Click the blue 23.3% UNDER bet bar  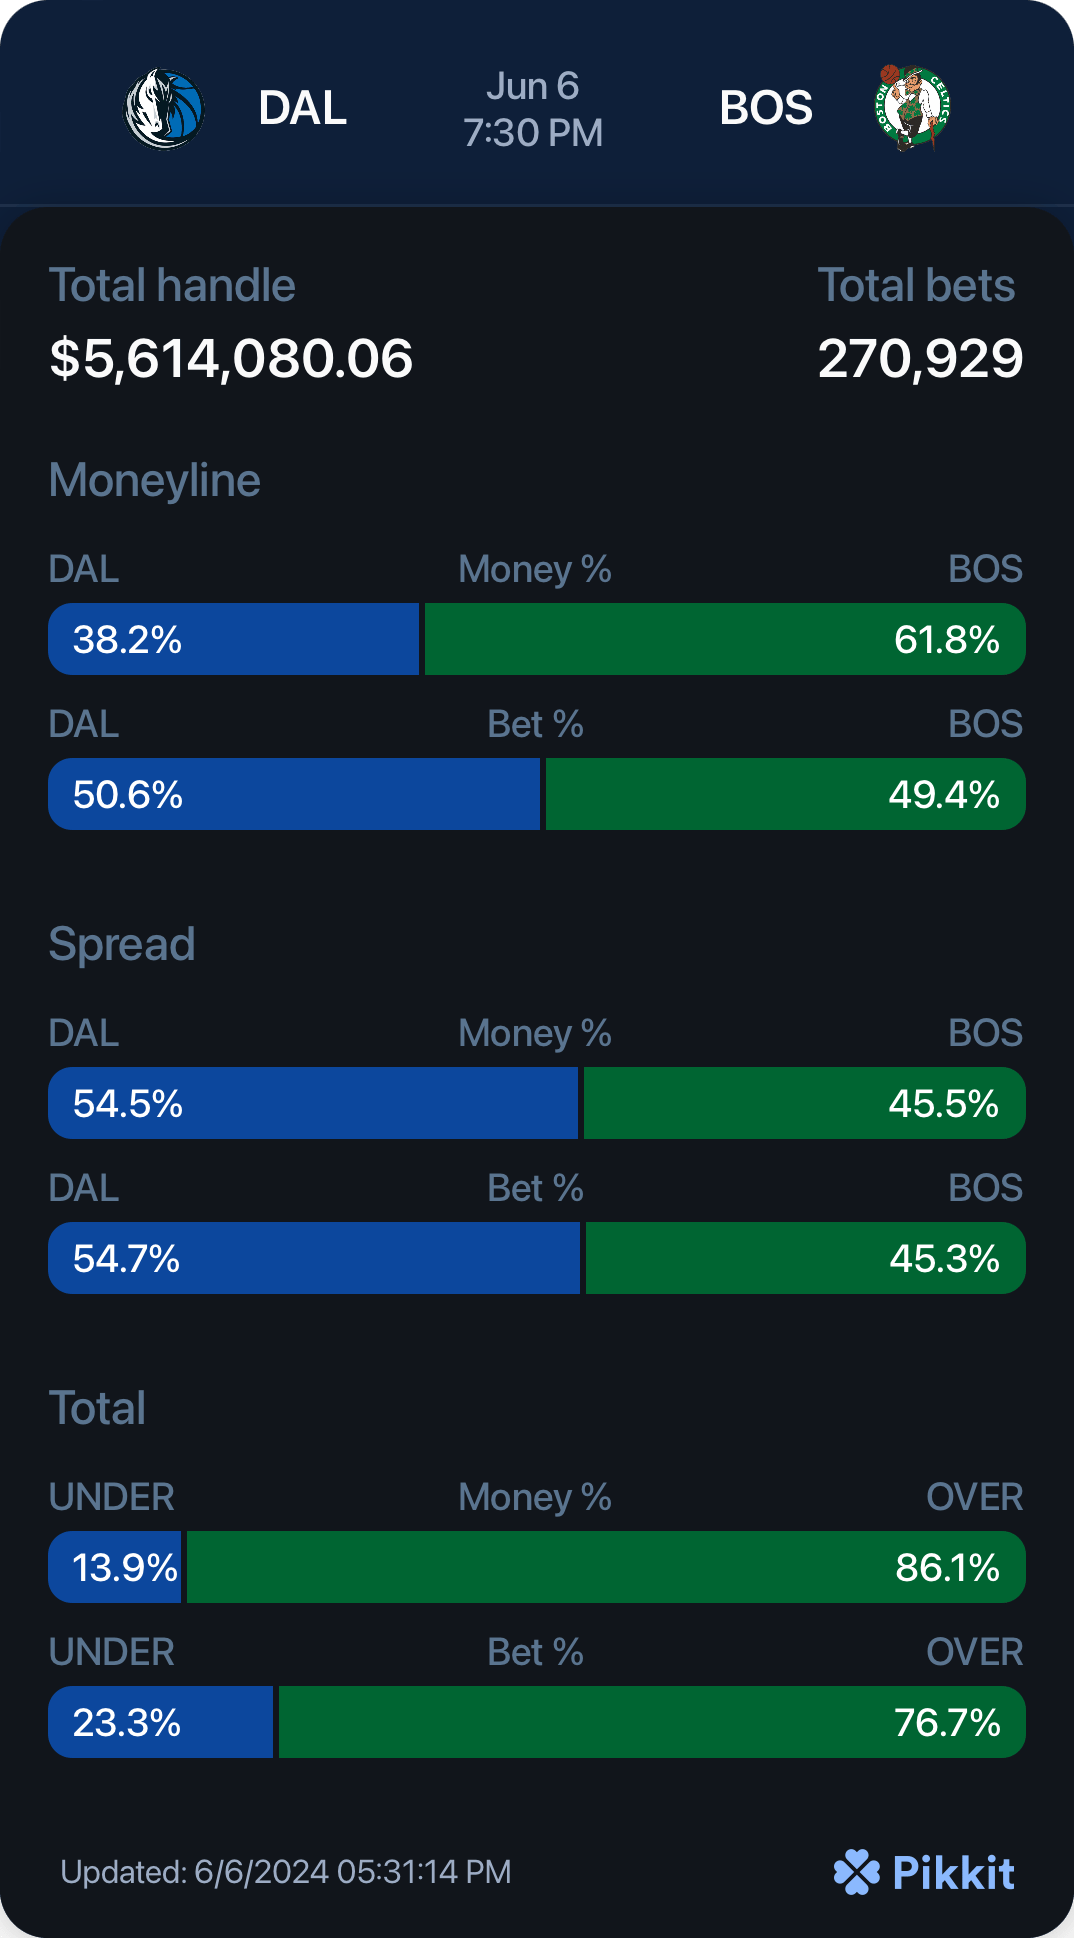pyautogui.click(x=161, y=1722)
